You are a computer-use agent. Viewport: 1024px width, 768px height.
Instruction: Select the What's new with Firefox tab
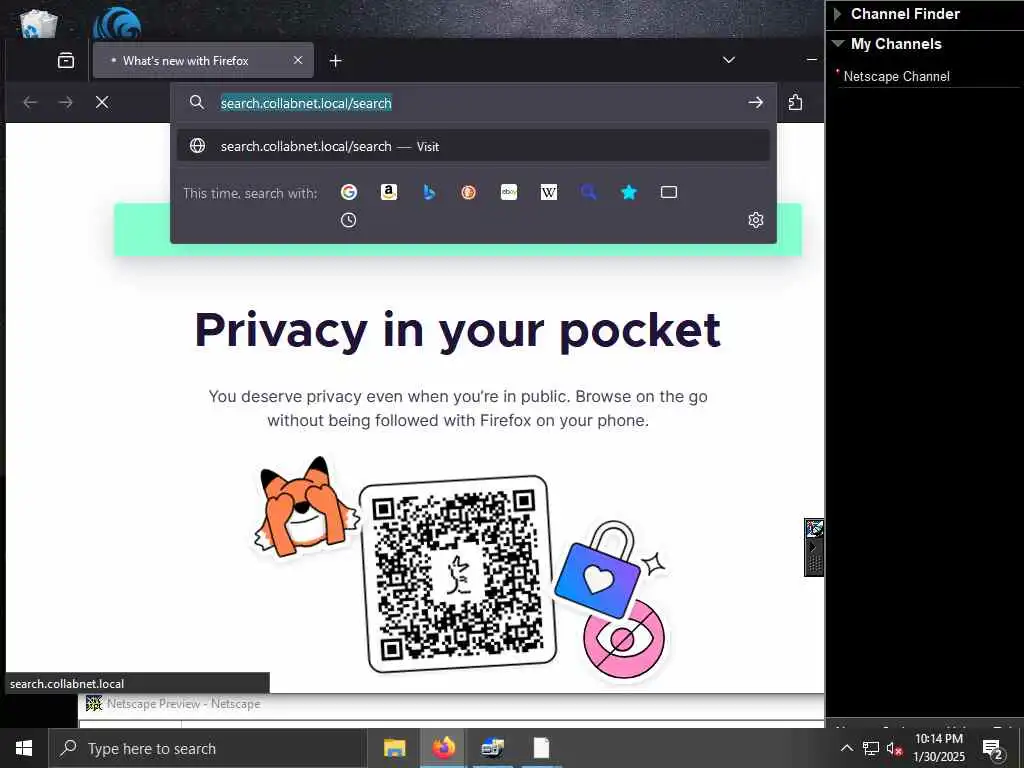point(203,61)
